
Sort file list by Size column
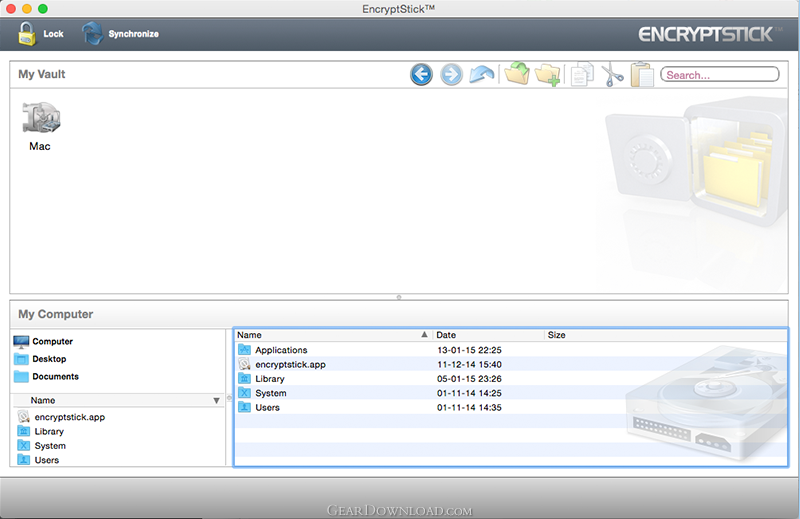pyautogui.click(x=666, y=335)
